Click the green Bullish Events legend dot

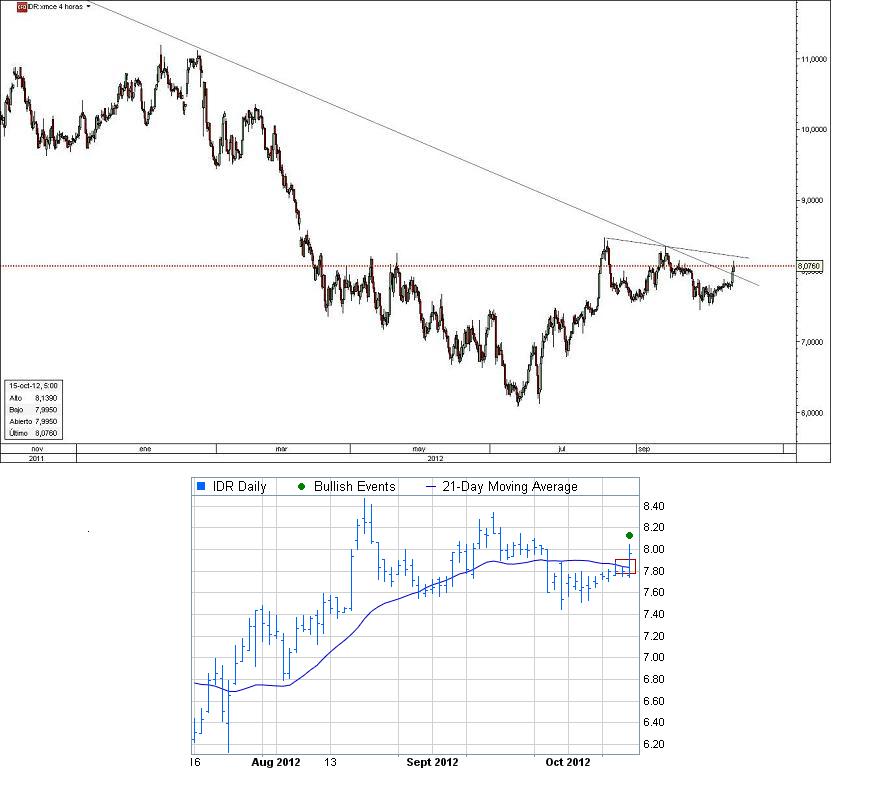[x=301, y=486]
